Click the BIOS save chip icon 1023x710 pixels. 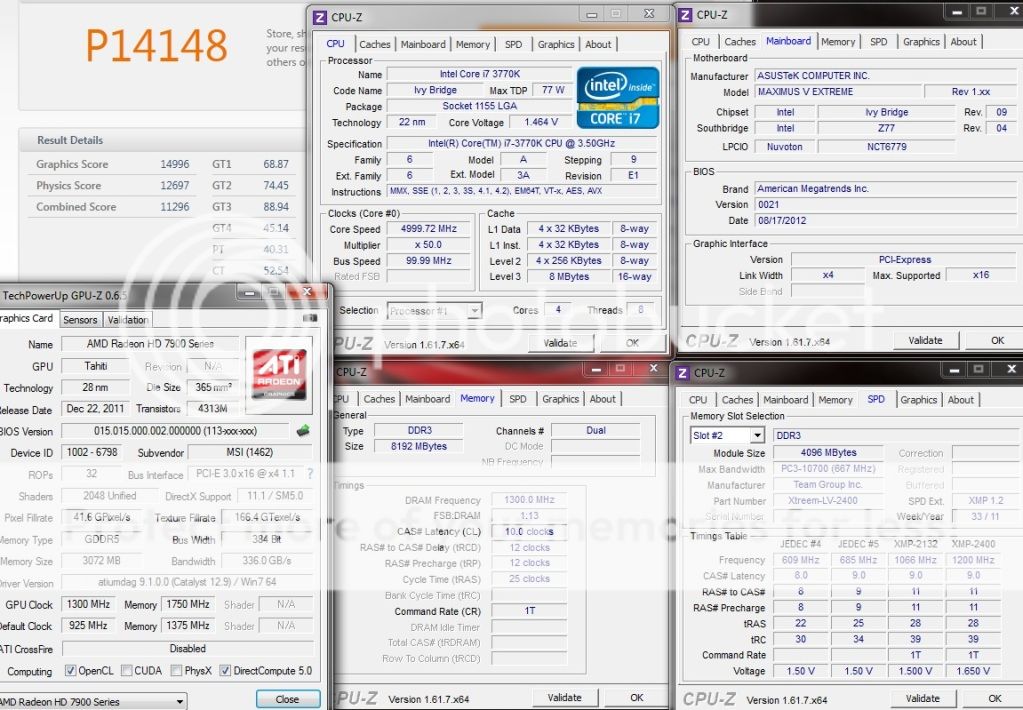303,431
